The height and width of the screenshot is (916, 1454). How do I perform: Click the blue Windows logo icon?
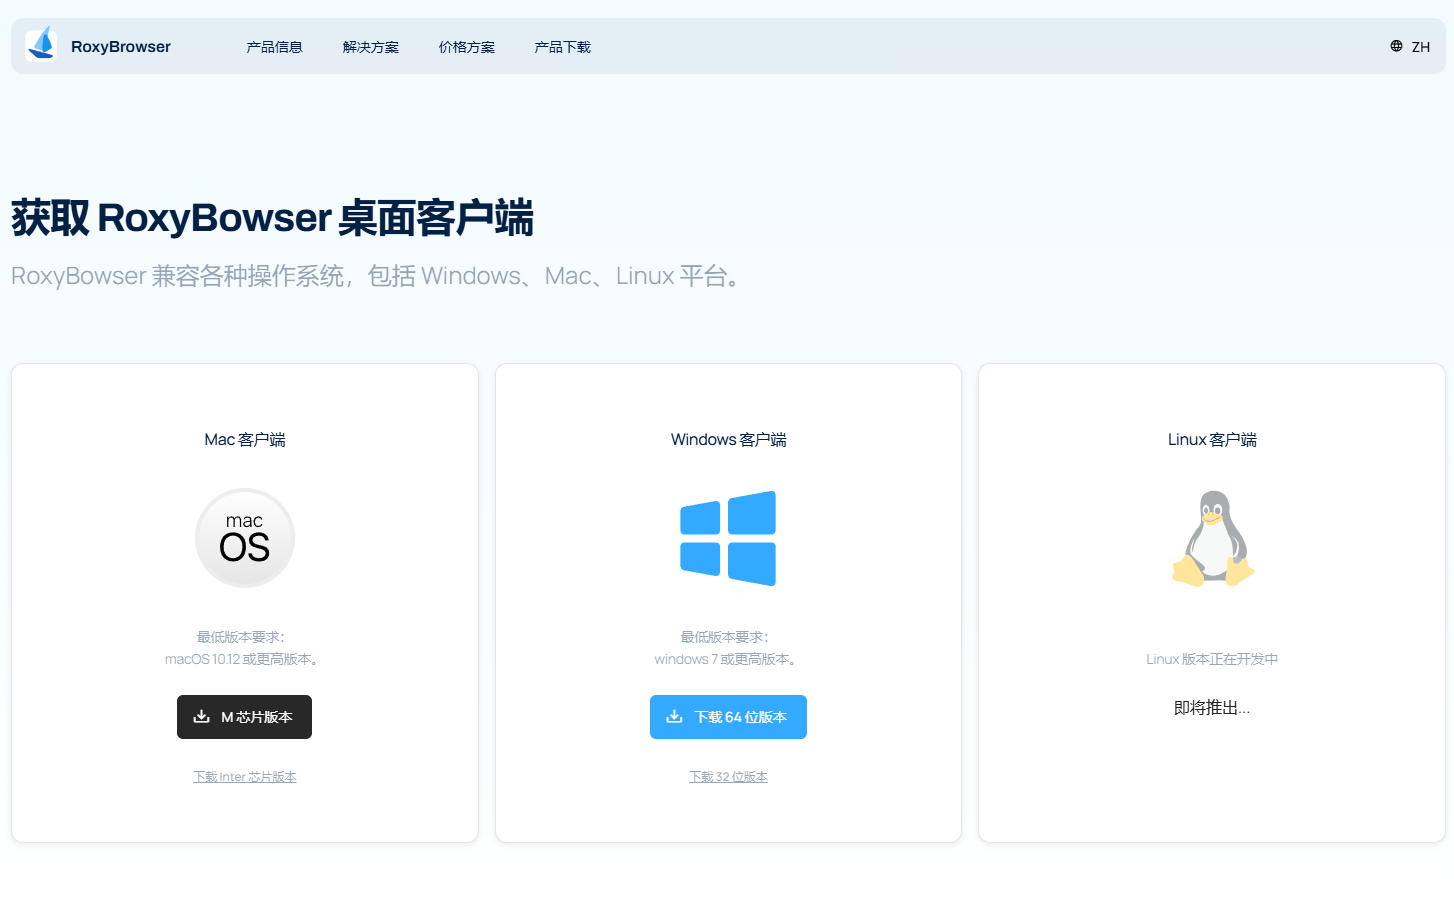[728, 538]
